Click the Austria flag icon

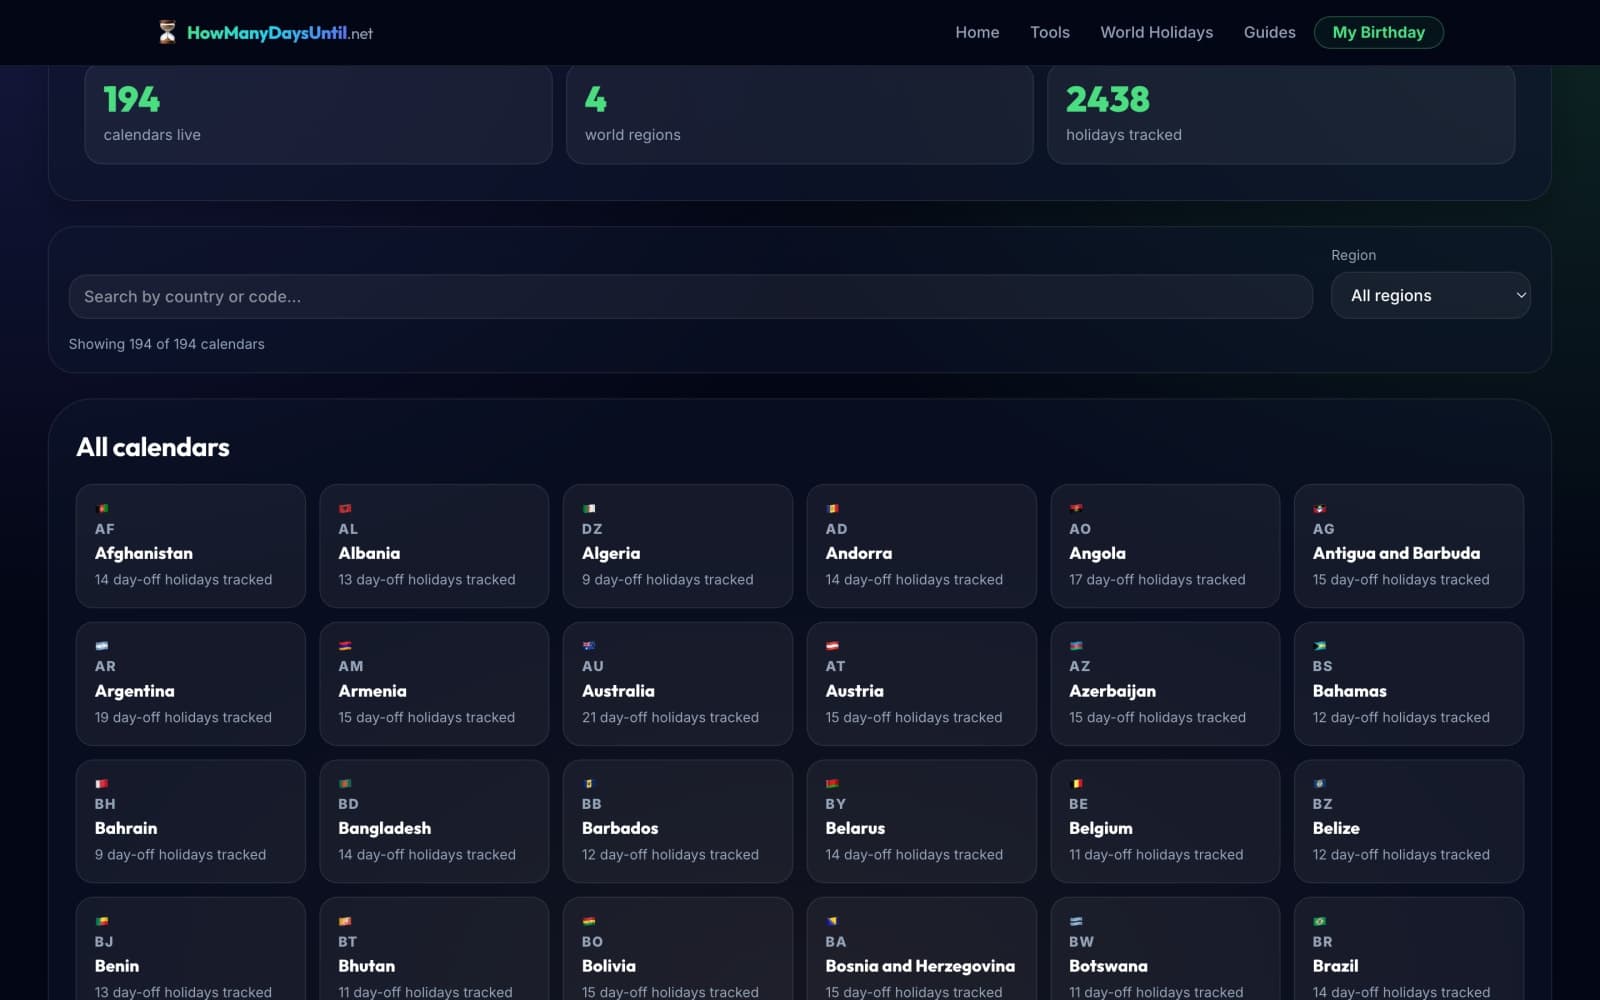pos(832,646)
